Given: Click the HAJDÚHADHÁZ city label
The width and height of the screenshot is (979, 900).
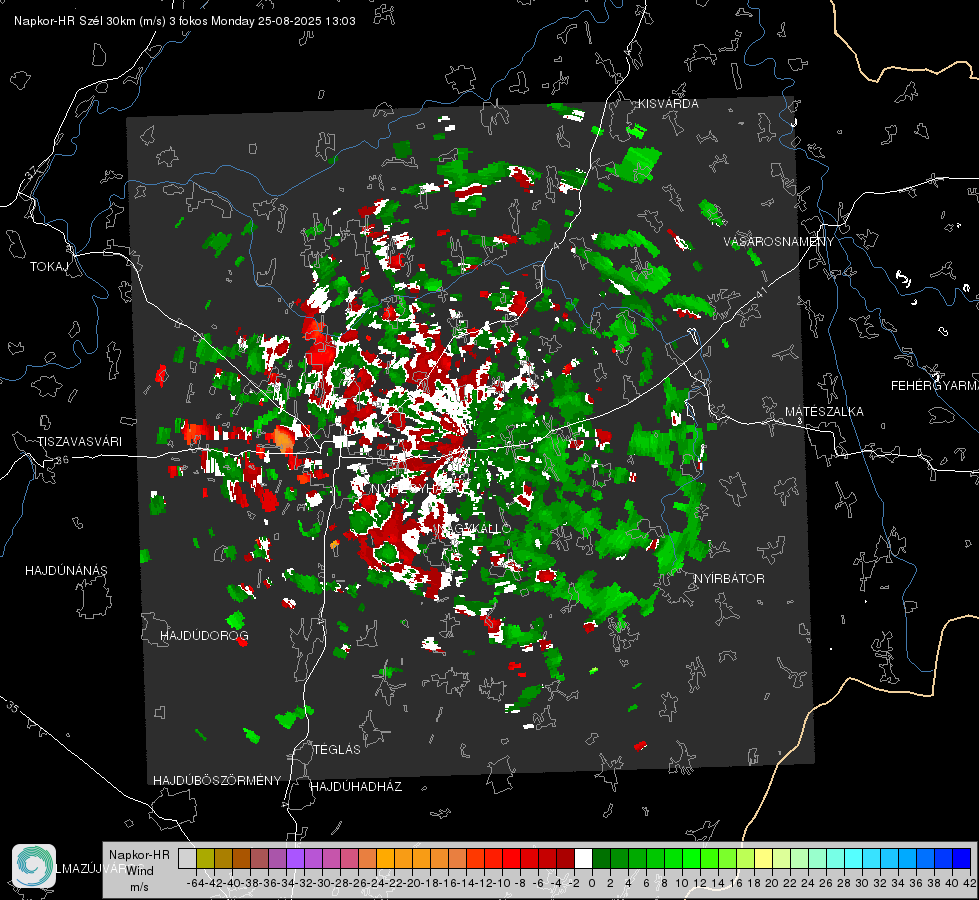Looking at the screenshot, I should pyautogui.click(x=356, y=787).
